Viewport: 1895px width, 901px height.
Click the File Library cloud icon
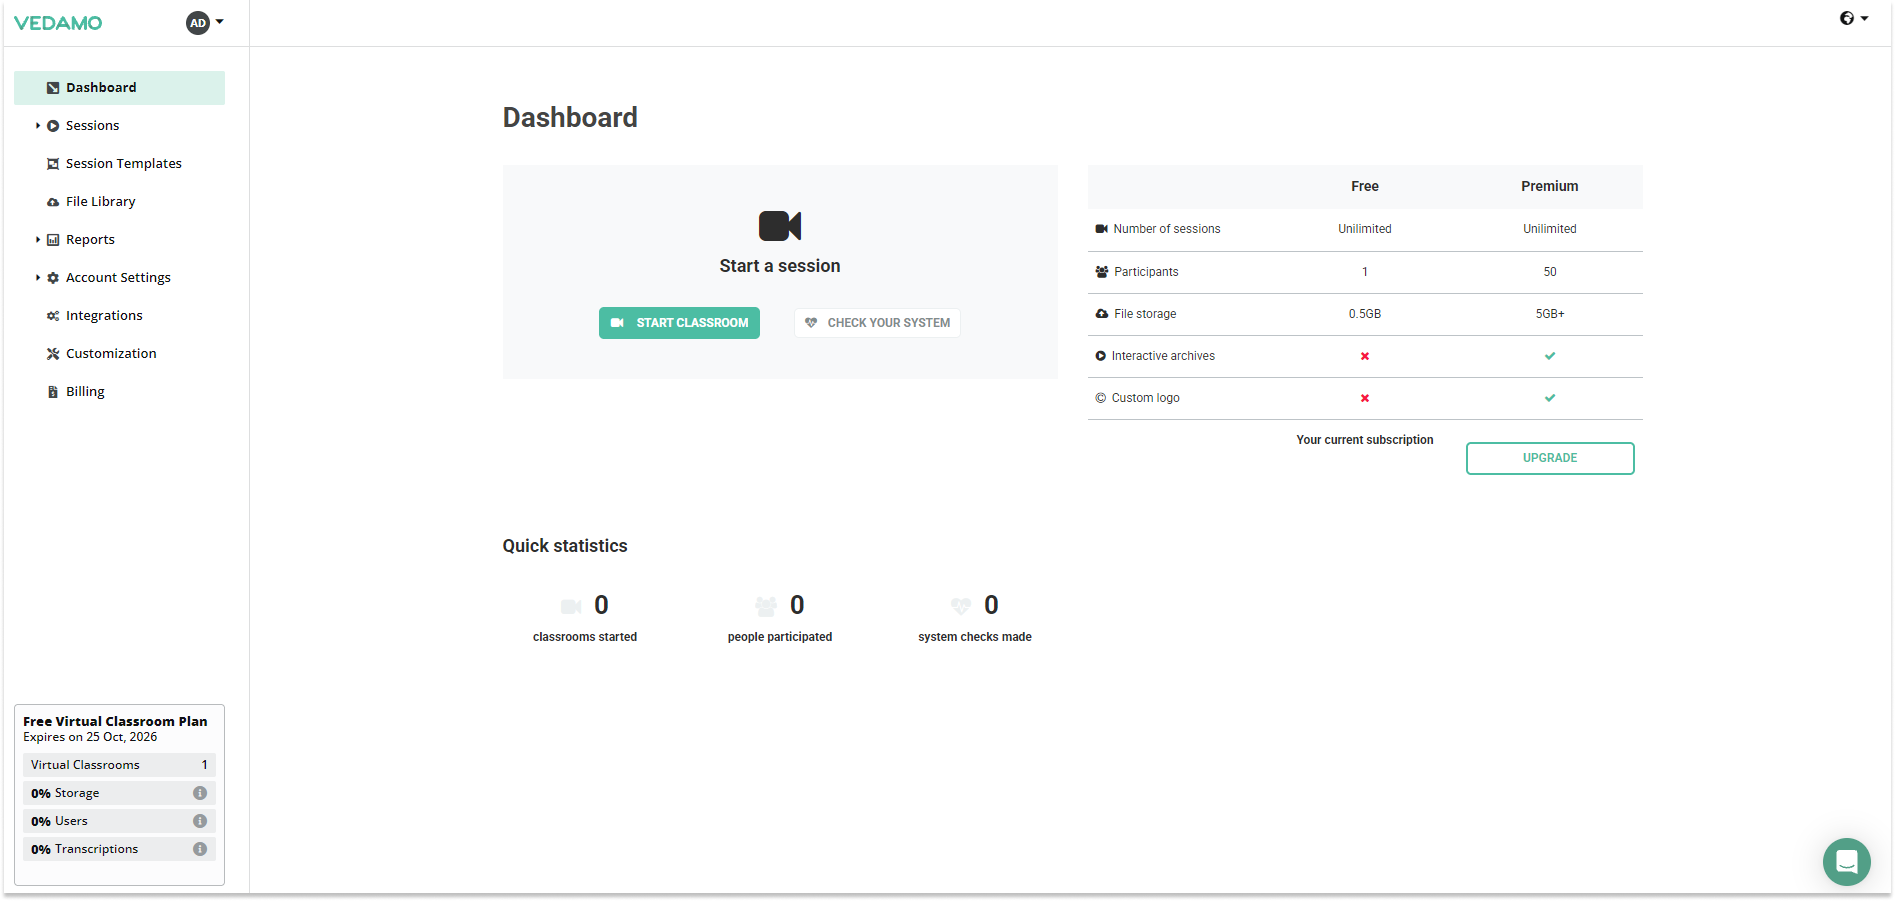53,202
